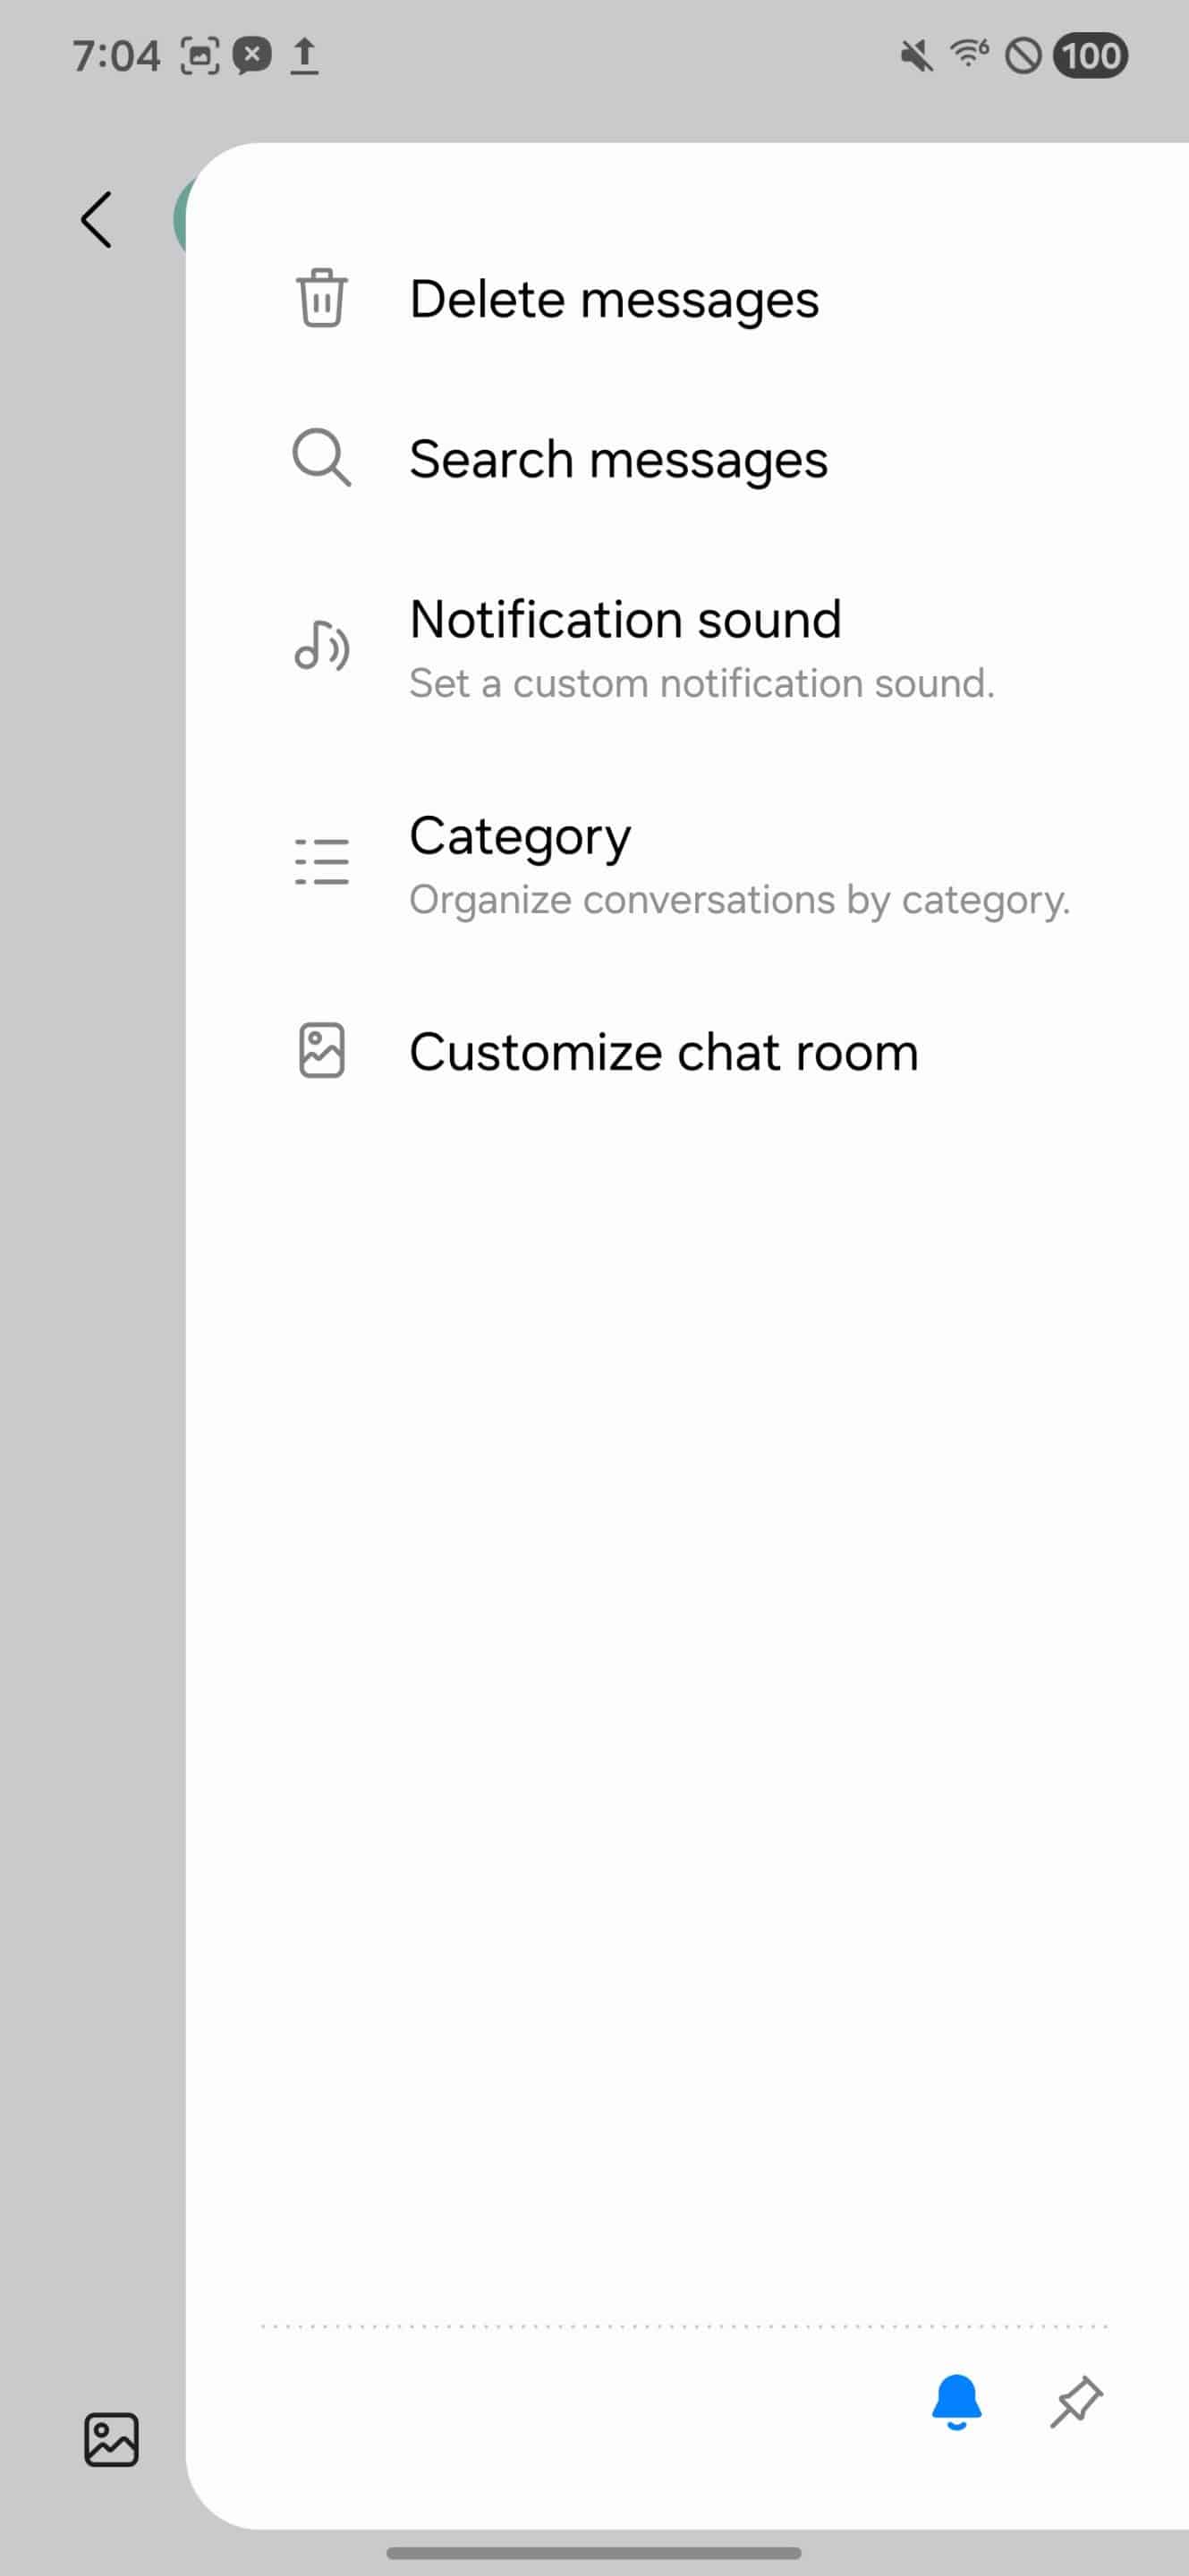The height and width of the screenshot is (2576, 1189).
Task: Toggle pin conversation with the pushpin
Action: point(1076,2401)
